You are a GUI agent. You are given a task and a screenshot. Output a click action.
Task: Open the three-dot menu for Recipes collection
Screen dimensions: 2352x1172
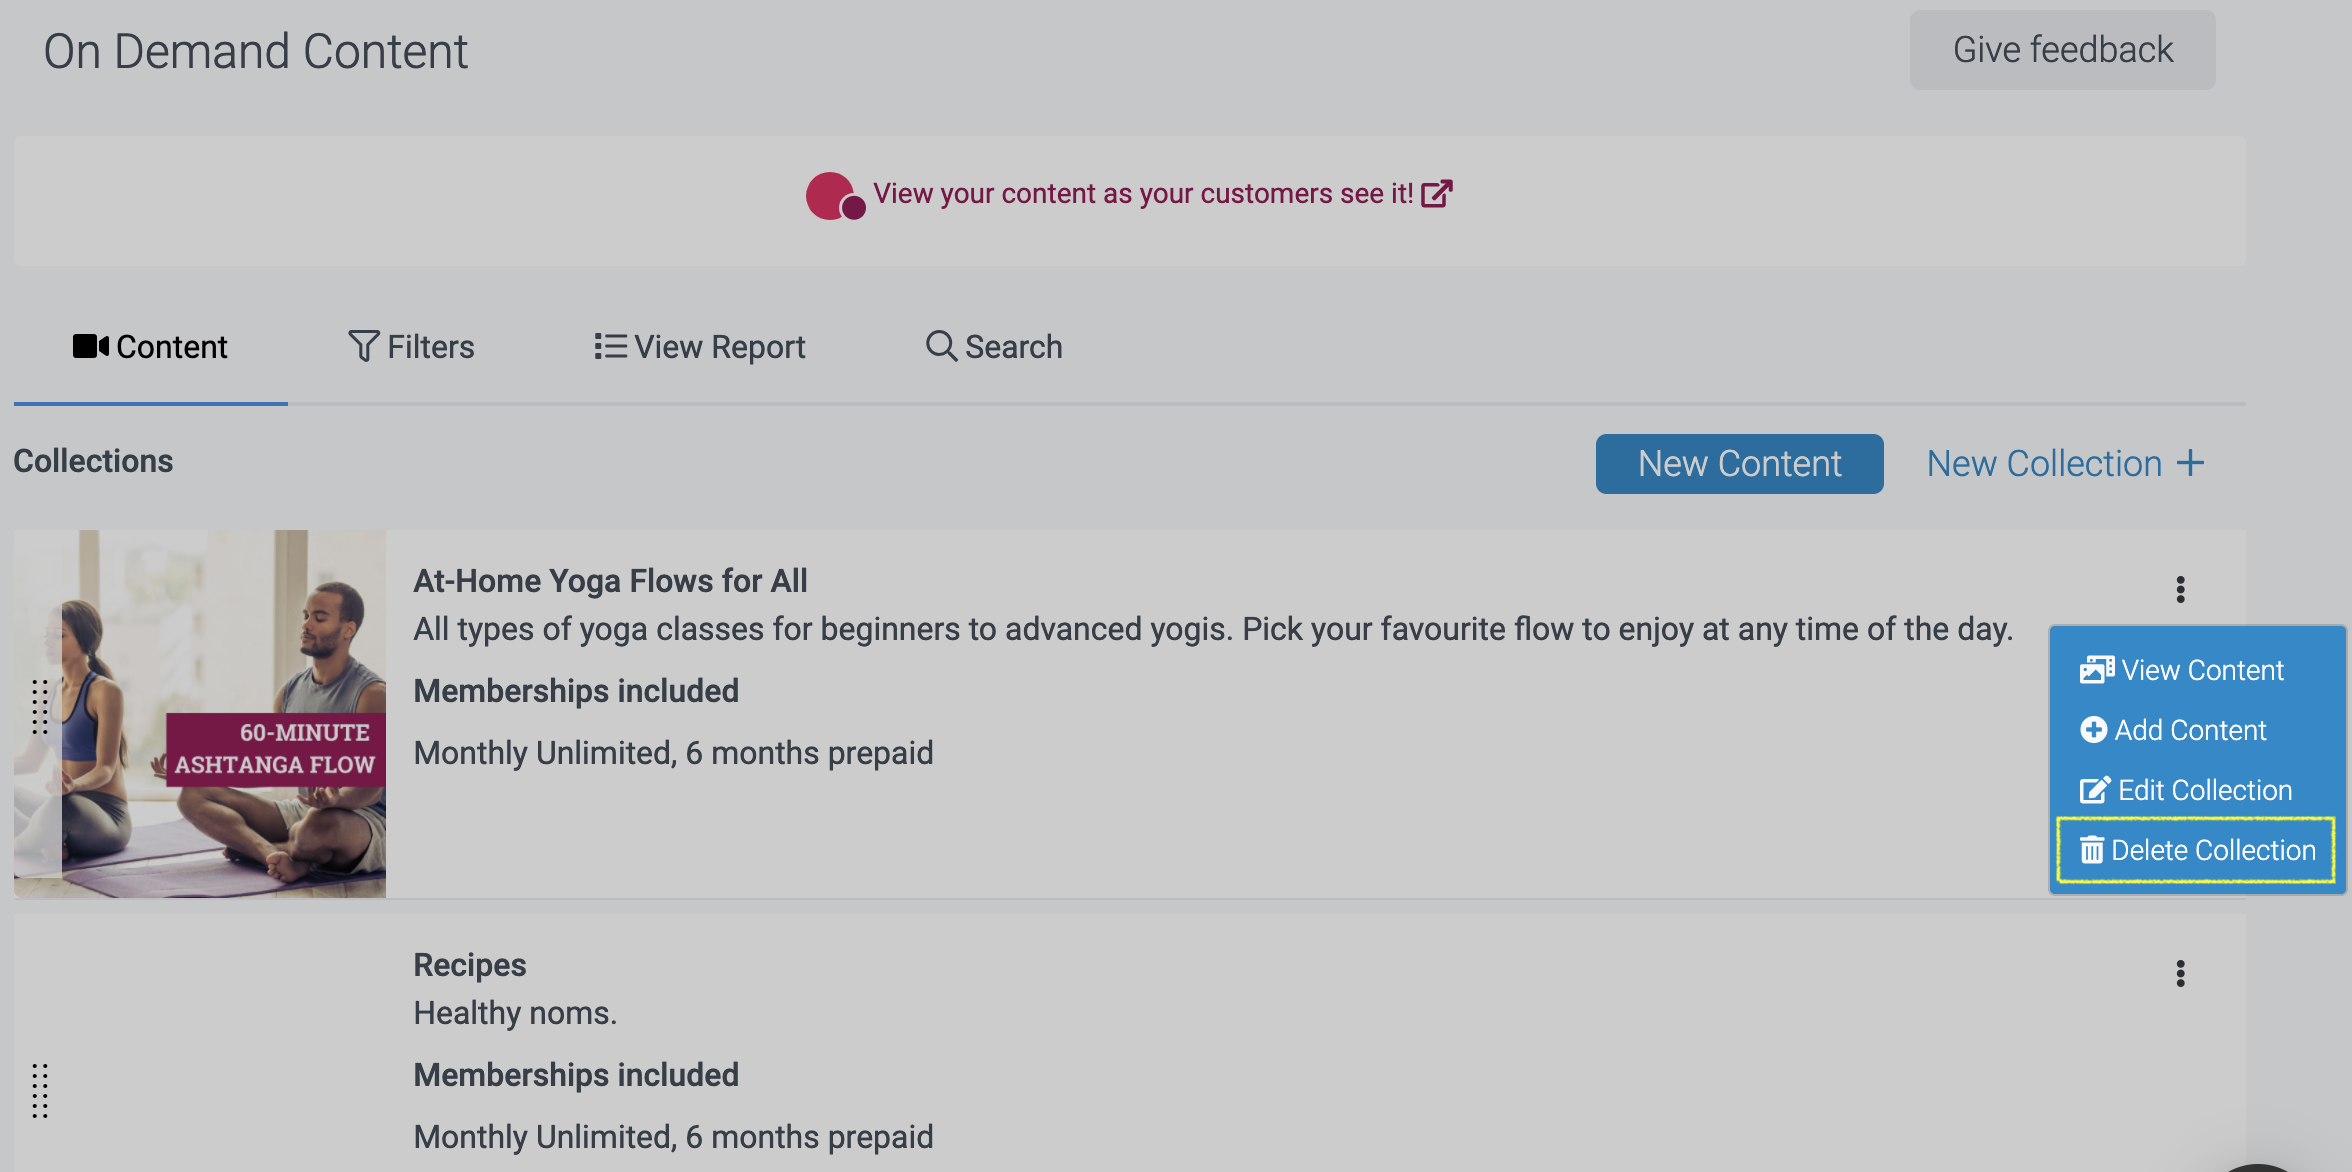[2180, 973]
